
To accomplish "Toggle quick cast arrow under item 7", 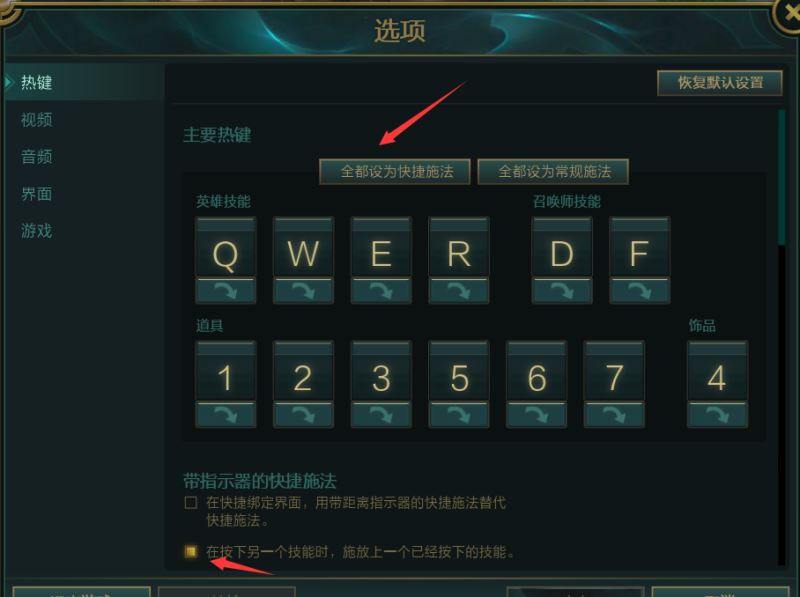I will [614, 415].
